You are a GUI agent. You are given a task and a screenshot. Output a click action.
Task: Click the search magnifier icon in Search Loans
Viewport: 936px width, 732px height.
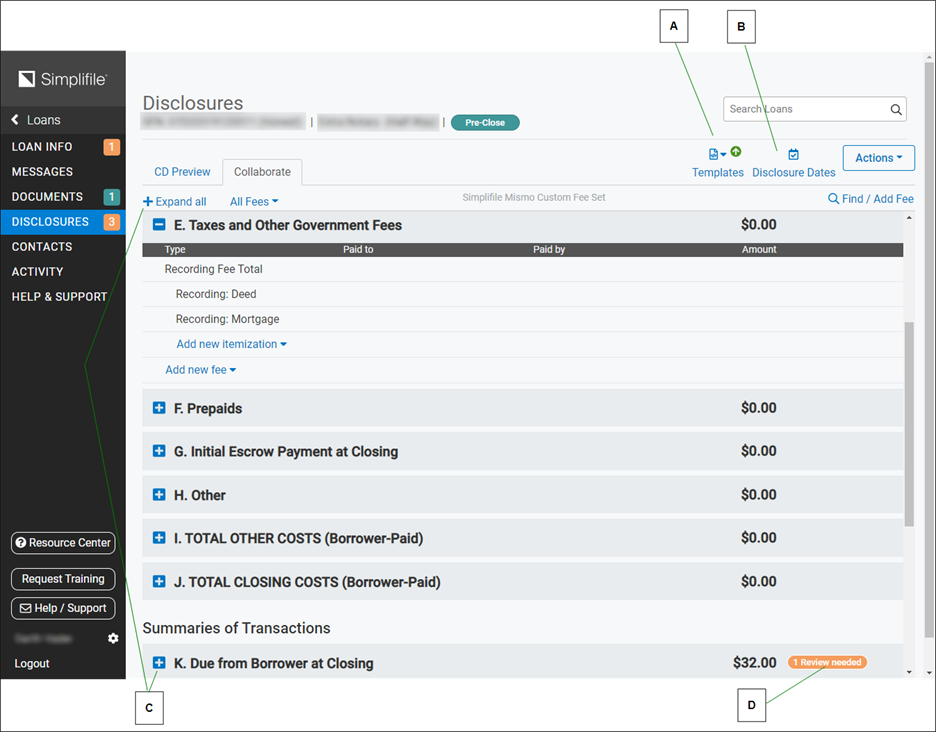coord(895,109)
